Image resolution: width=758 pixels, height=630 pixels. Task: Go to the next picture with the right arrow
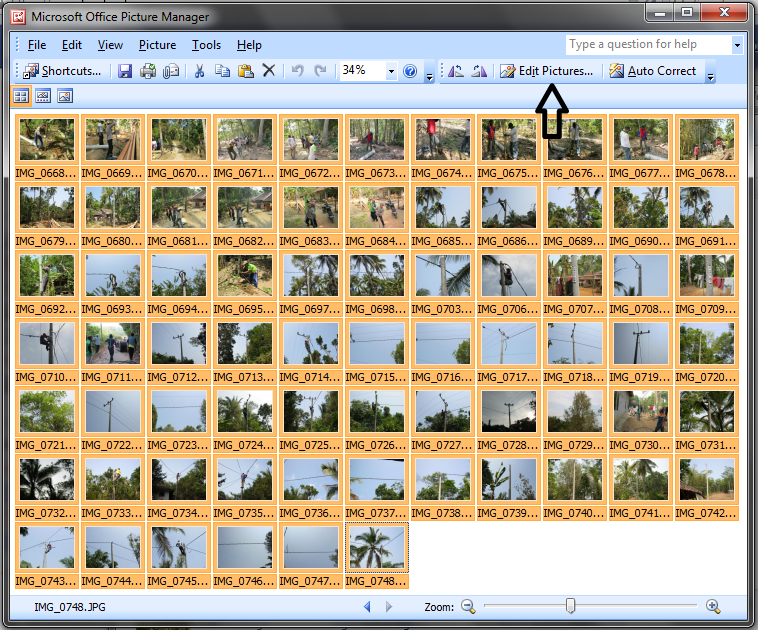389,606
